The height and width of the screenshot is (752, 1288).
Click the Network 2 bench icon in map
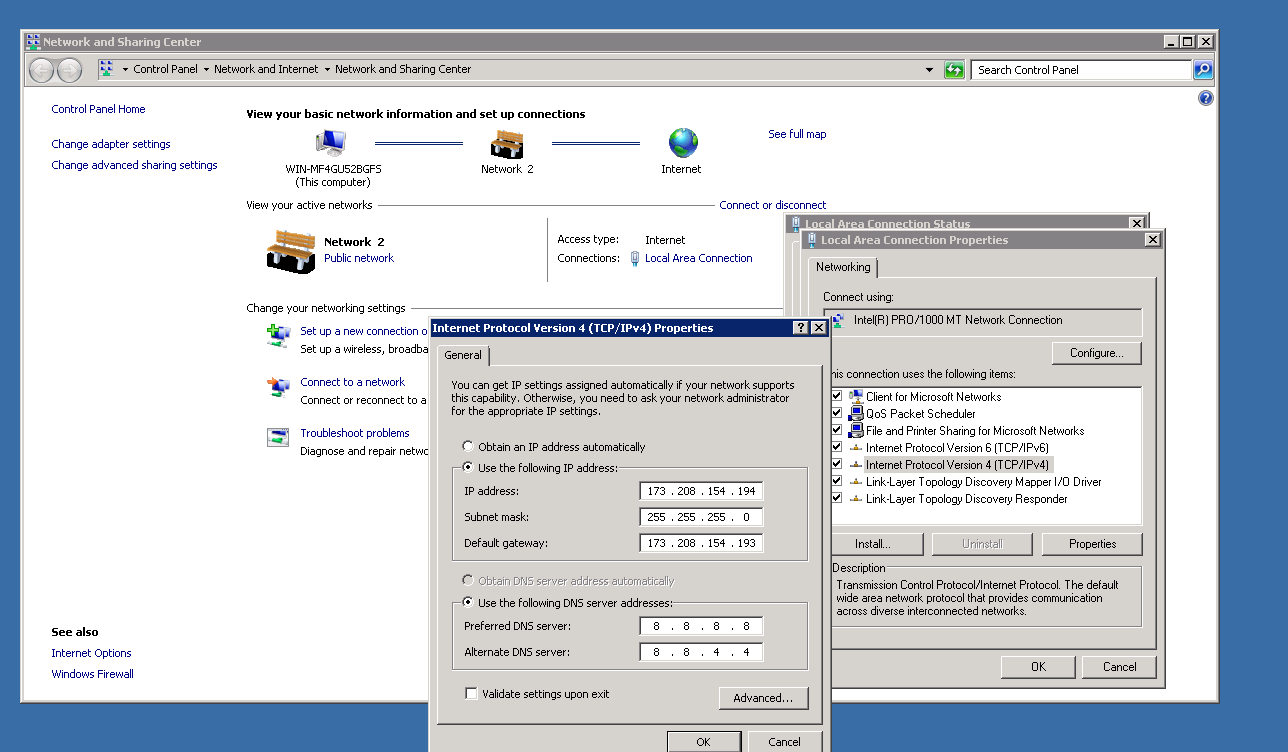tap(507, 144)
